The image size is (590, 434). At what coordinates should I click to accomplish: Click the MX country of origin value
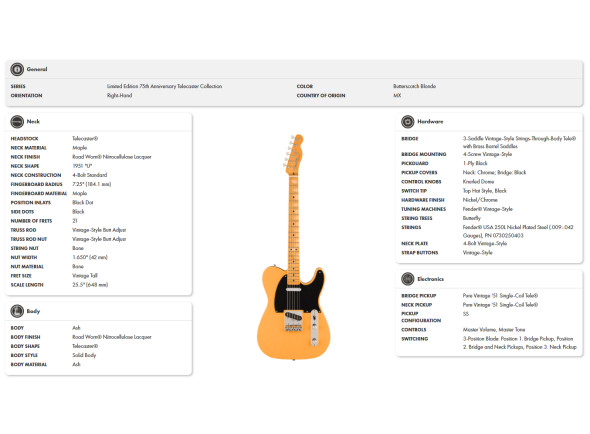click(x=397, y=95)
